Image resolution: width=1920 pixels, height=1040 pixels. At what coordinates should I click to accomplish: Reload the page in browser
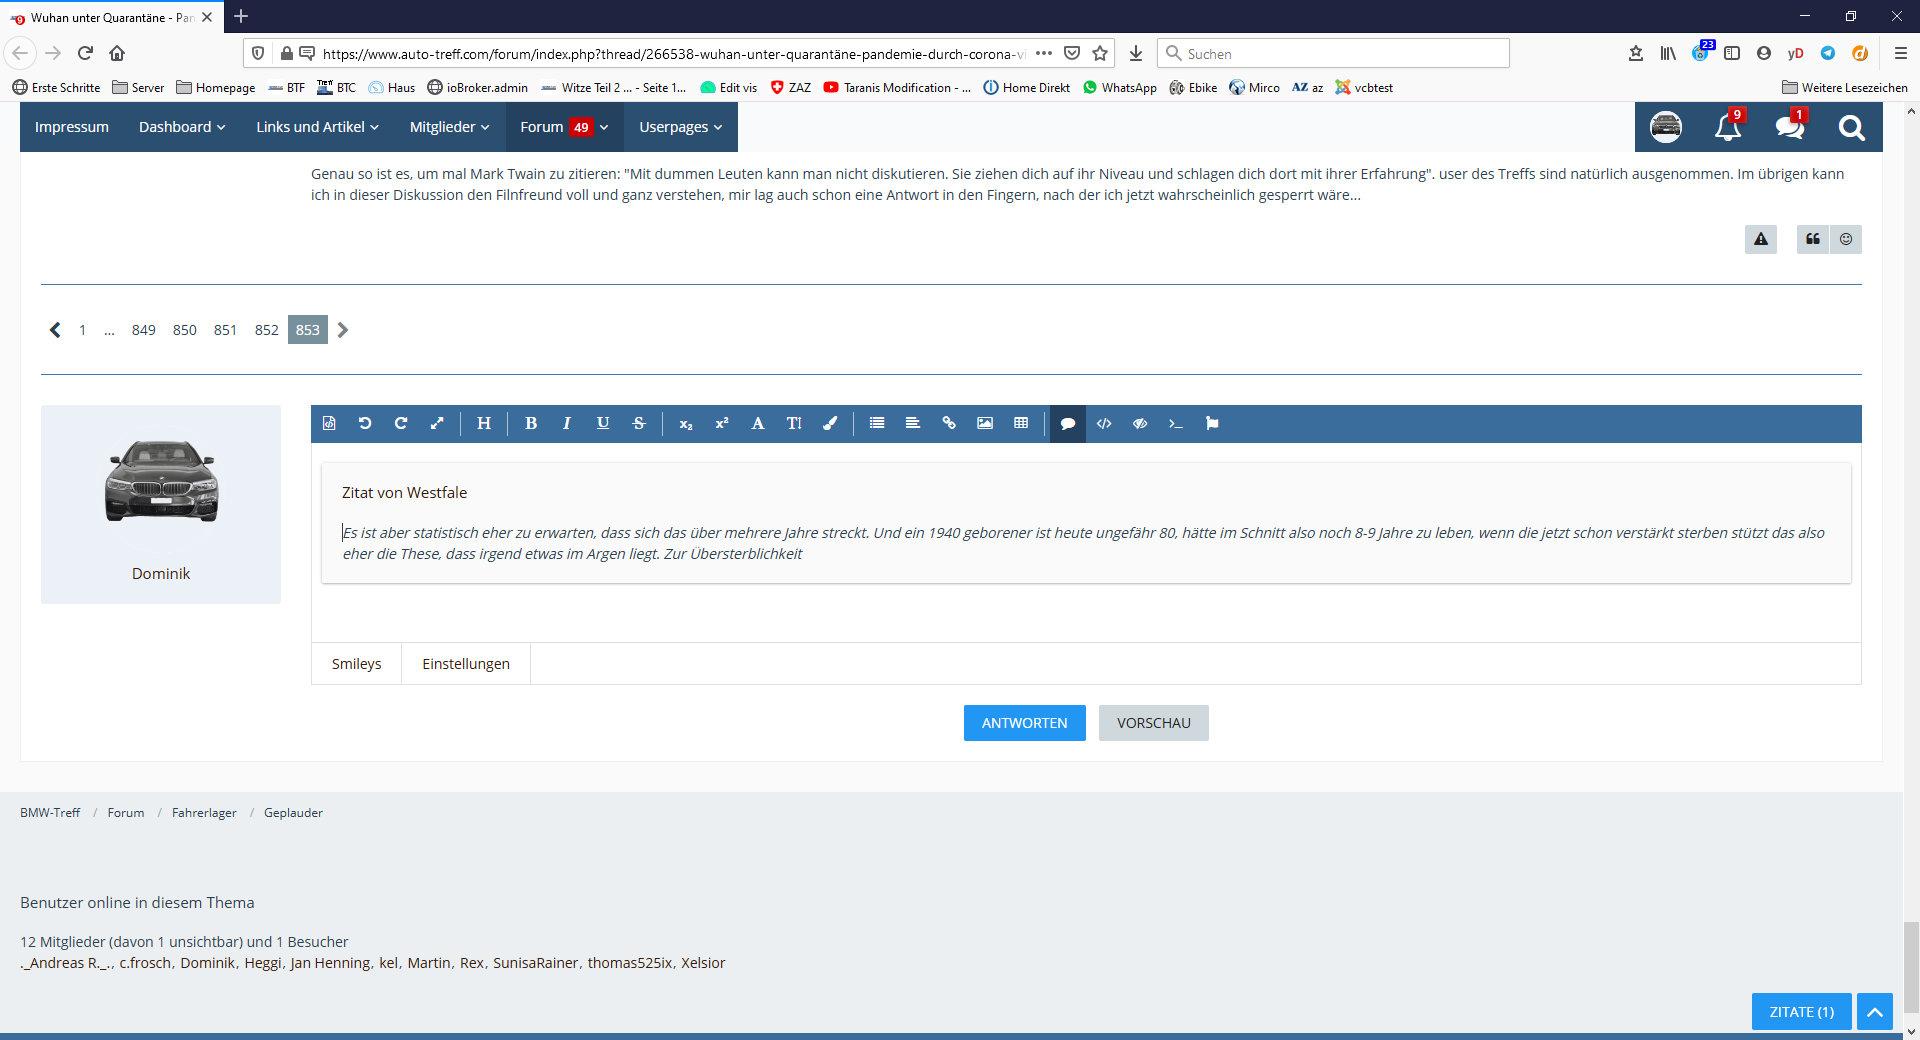pyautogui.click(x=85, y=53)
